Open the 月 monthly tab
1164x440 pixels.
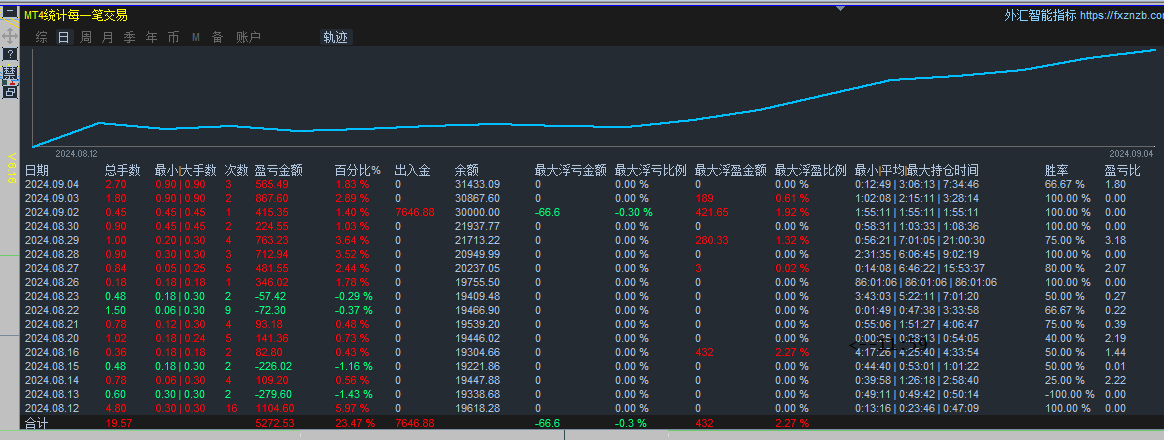coord(108,37)
